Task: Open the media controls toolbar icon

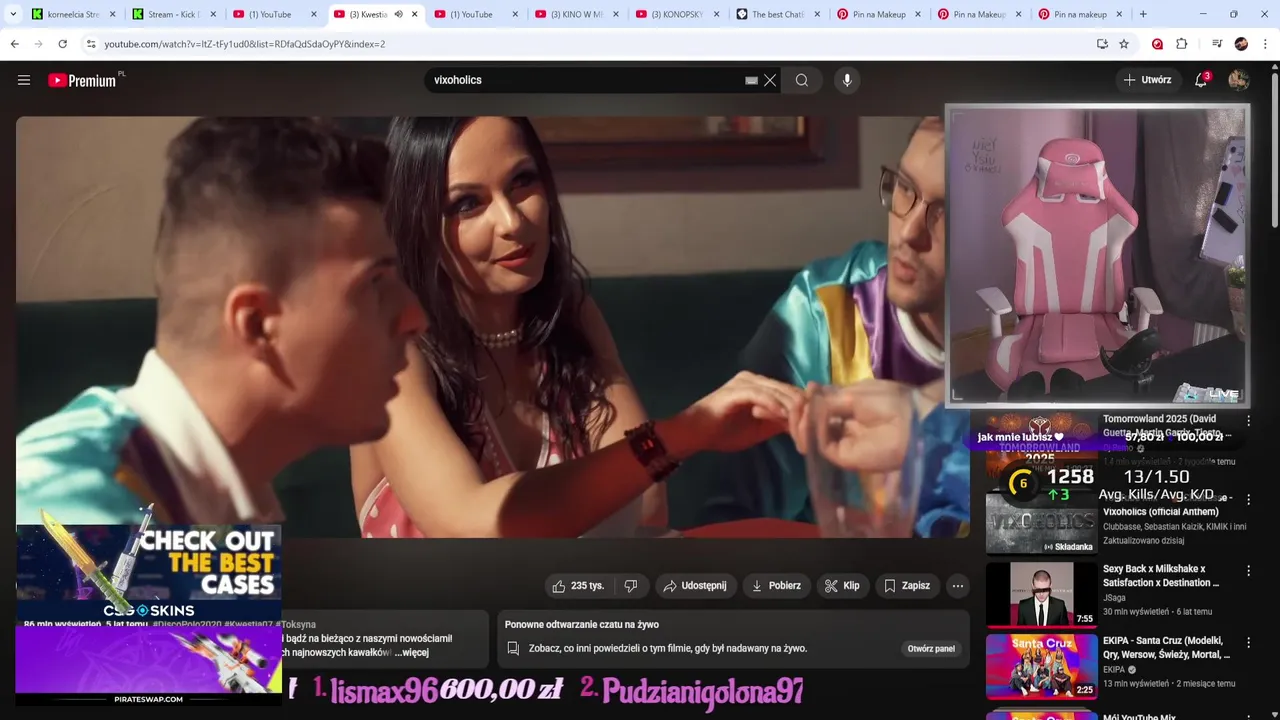Action: (x=1217, y=44)
